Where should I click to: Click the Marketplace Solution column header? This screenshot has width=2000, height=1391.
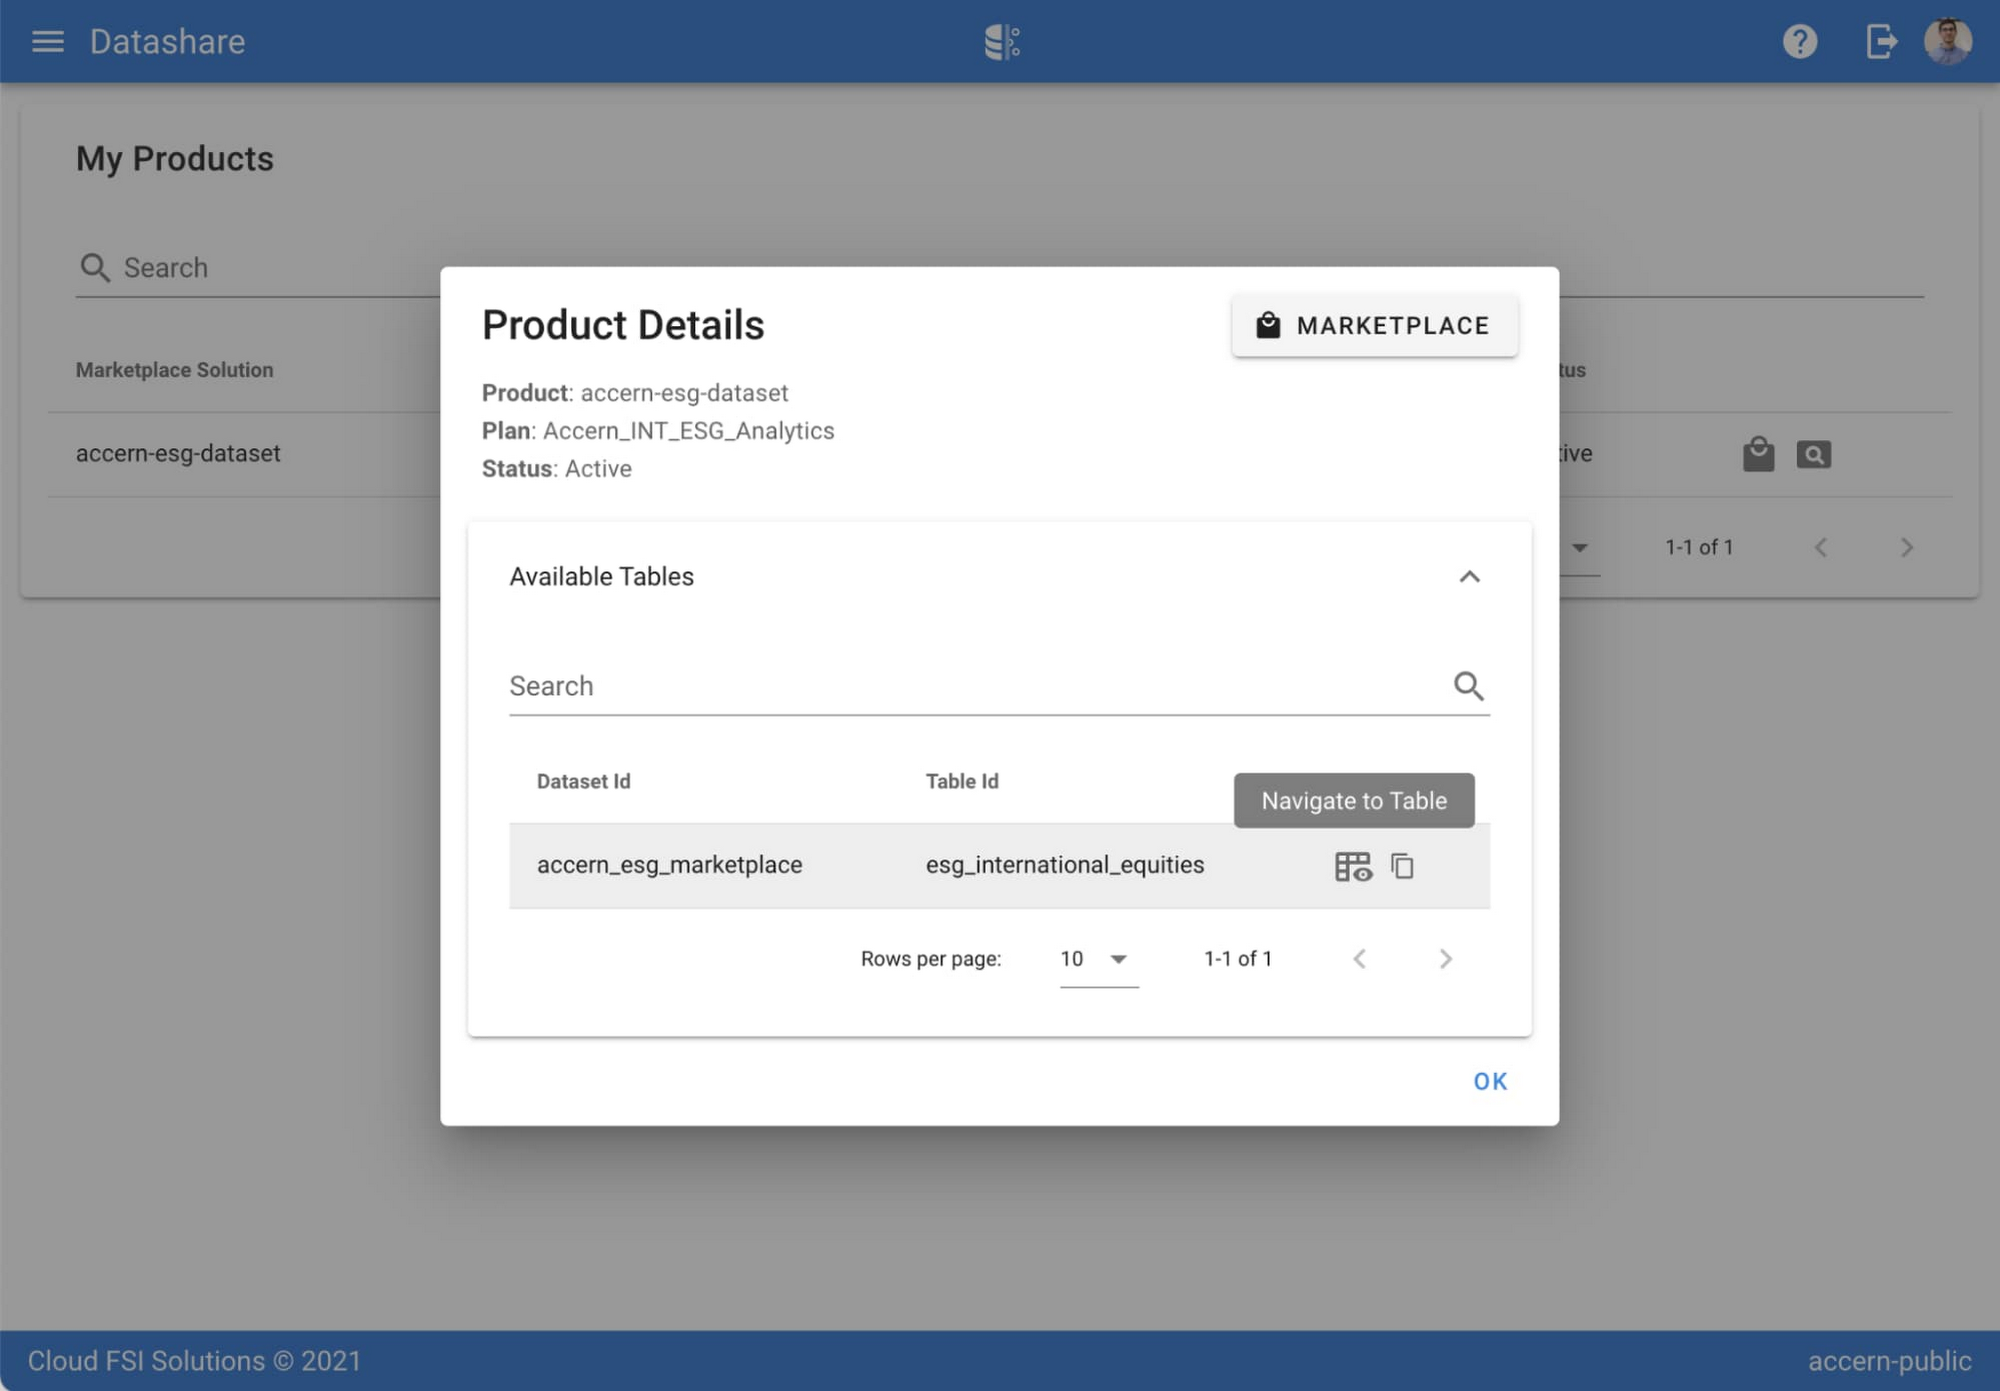(x=174, y=370)
